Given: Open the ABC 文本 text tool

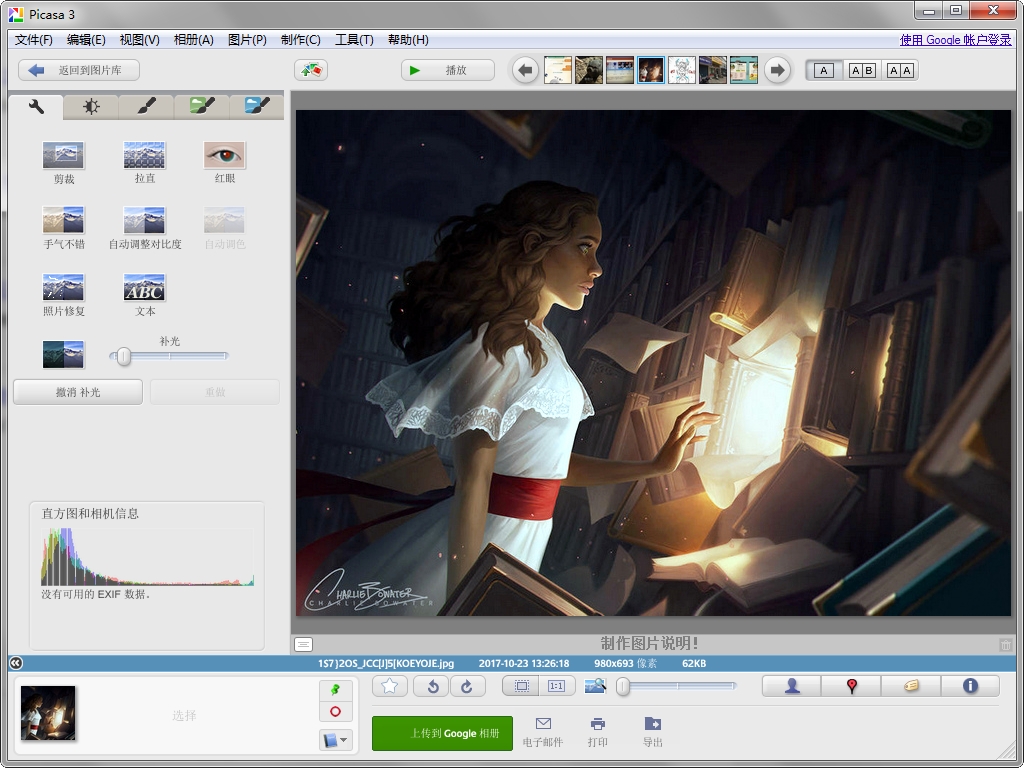Looking at the screenshot, I should point(143,287).
